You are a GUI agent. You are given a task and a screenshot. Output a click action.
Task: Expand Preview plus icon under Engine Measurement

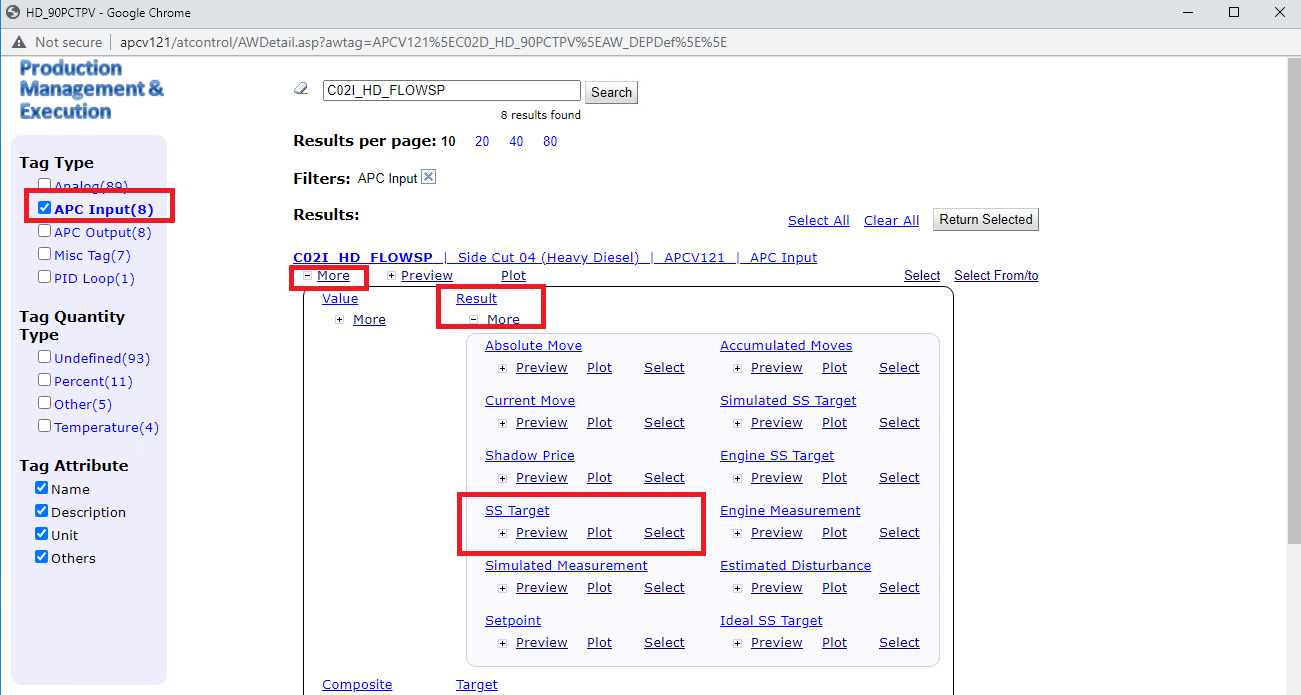tap(737, 533)
